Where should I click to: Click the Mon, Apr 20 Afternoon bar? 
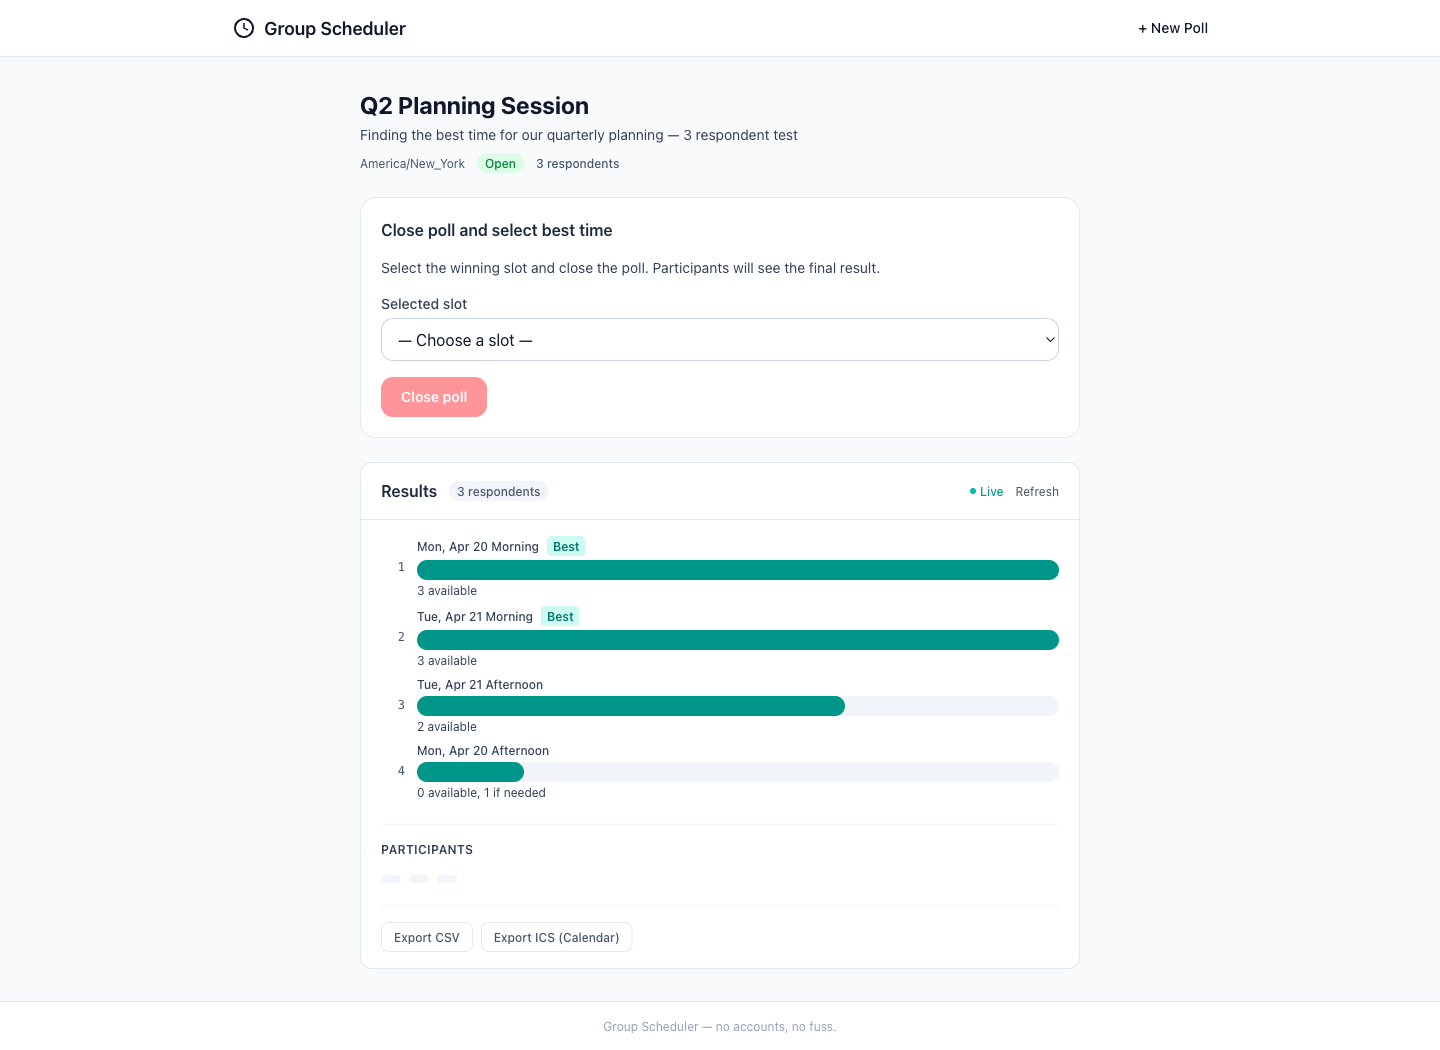coord(470,772)
